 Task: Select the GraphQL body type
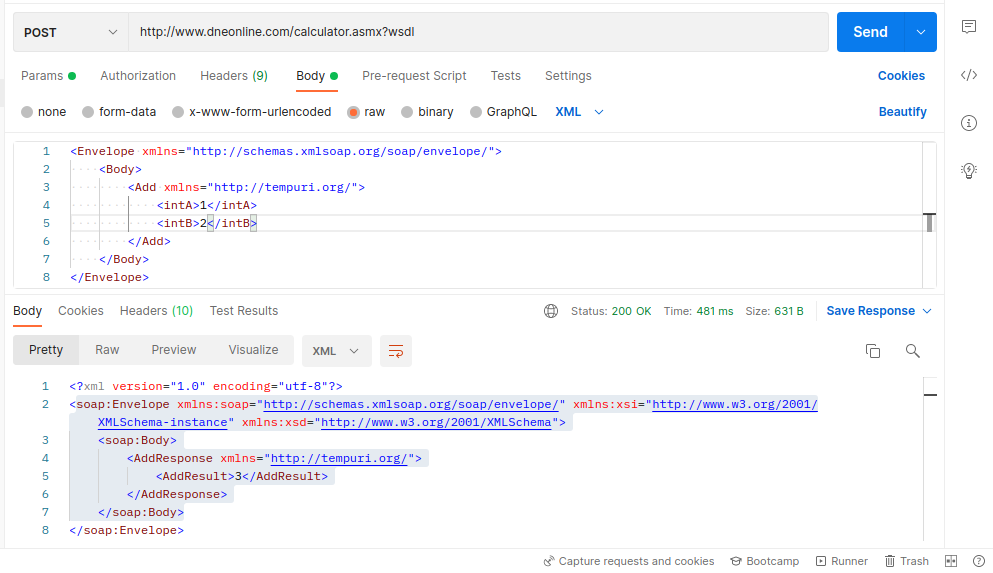pos(503,112)
